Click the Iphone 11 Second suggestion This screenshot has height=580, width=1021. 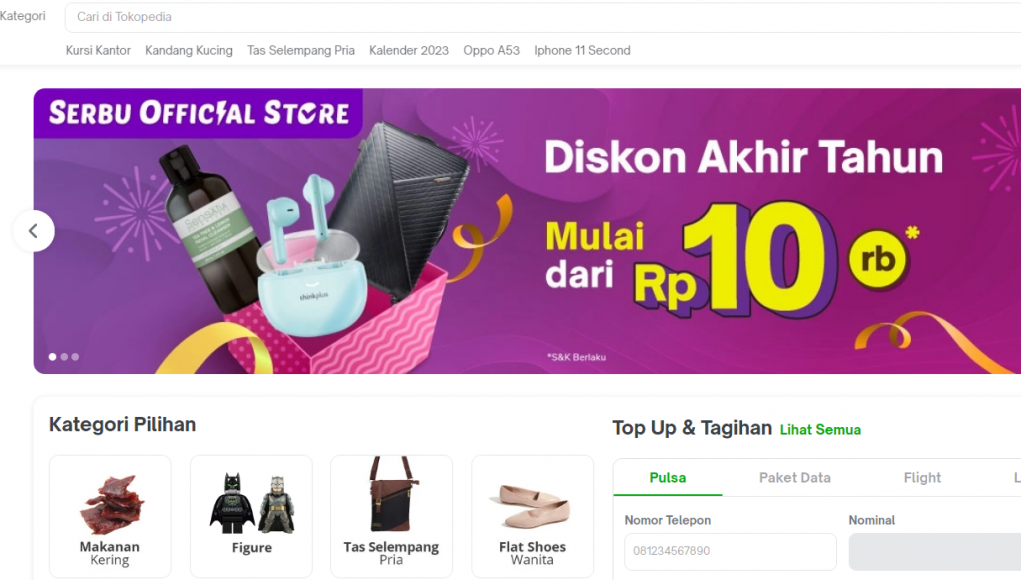tap(582, 50)
